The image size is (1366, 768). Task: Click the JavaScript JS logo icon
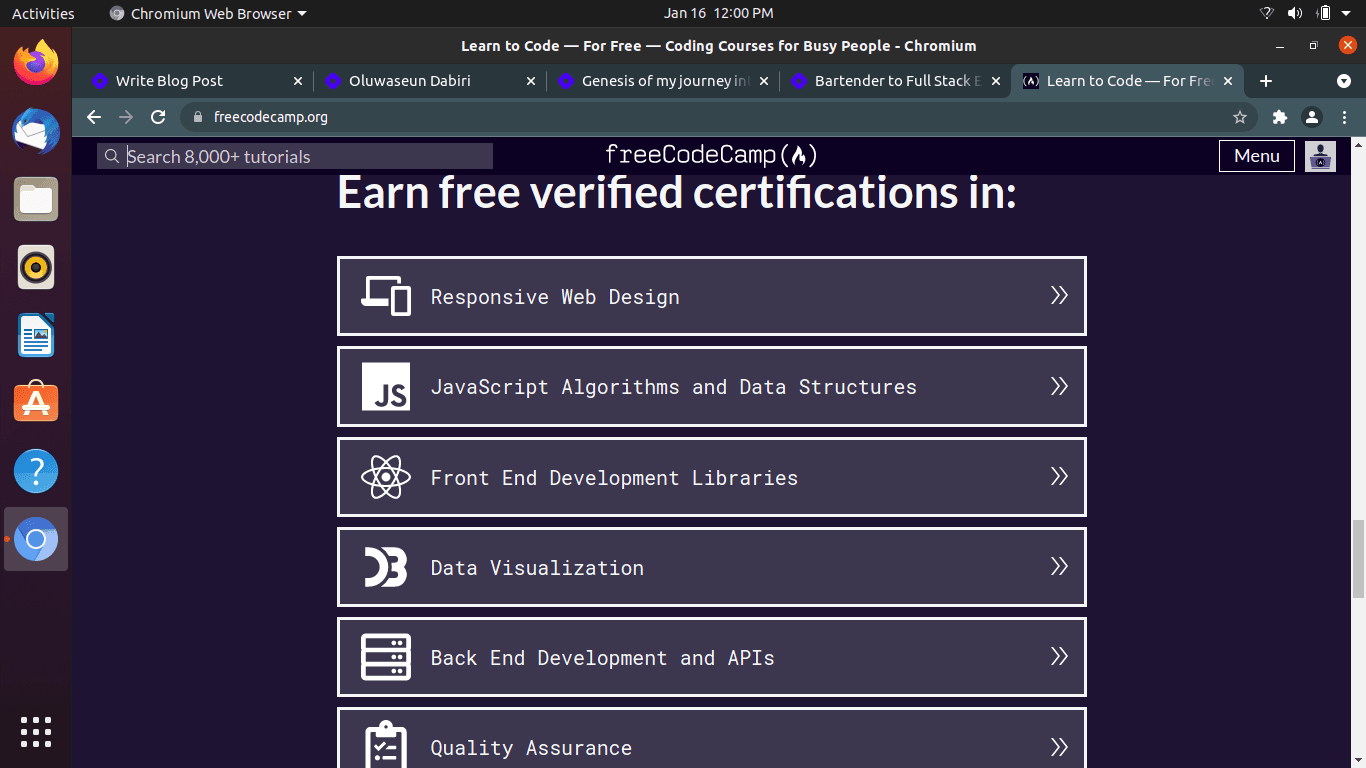point(386,387)
